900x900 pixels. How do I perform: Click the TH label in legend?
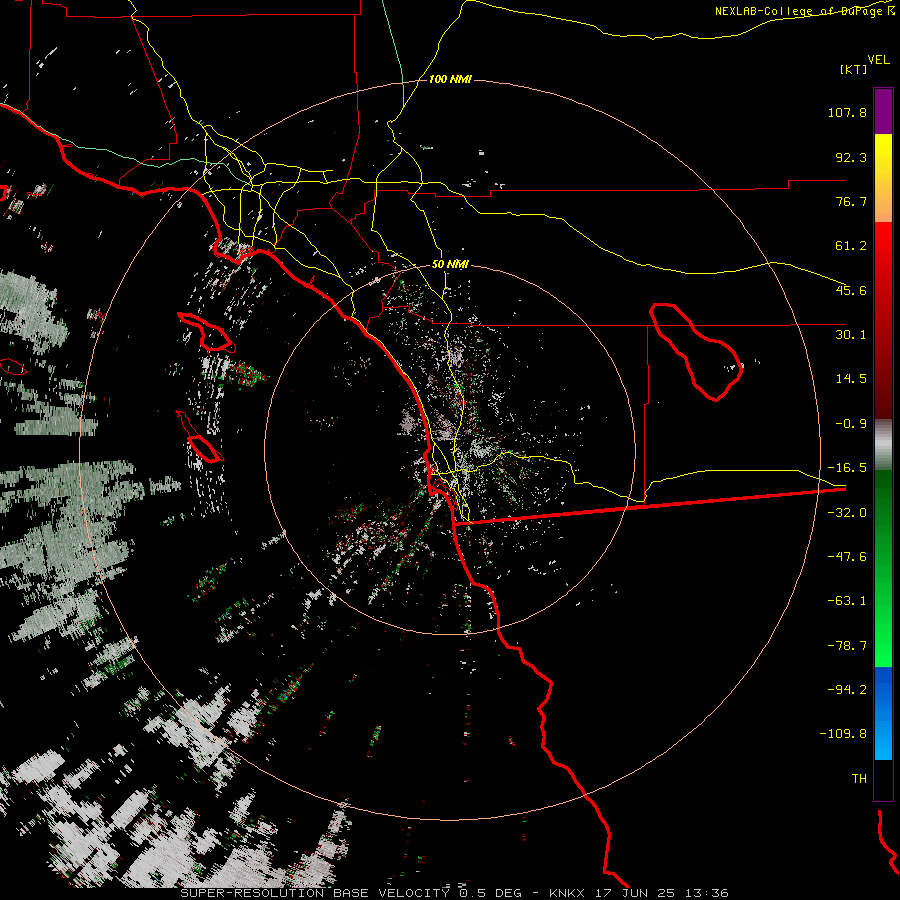[x=859, y=779]
